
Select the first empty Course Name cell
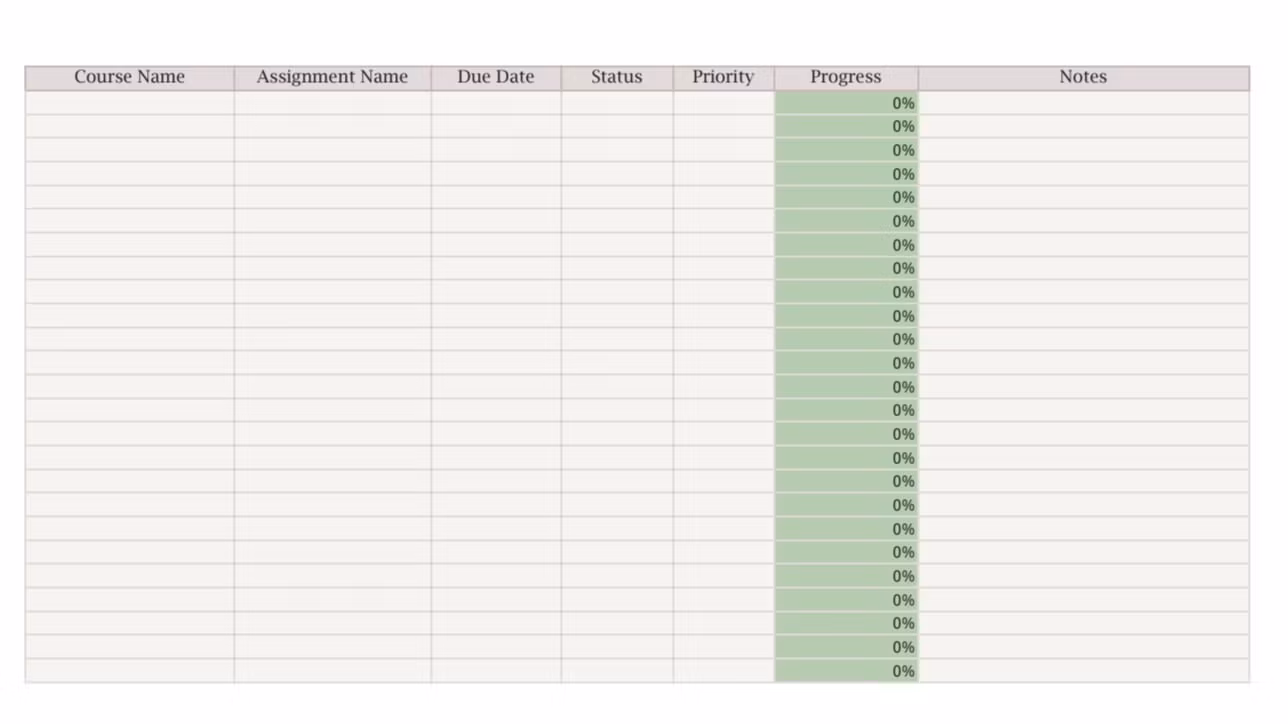130,103
